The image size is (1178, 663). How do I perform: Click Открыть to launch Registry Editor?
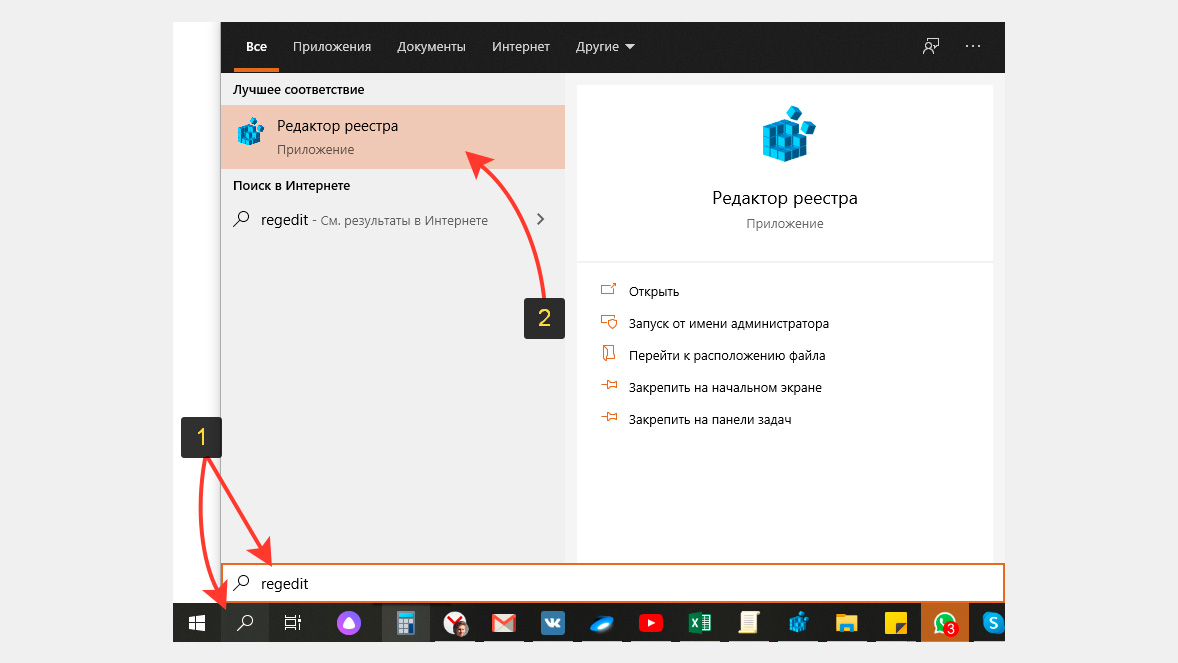[654, 292]
